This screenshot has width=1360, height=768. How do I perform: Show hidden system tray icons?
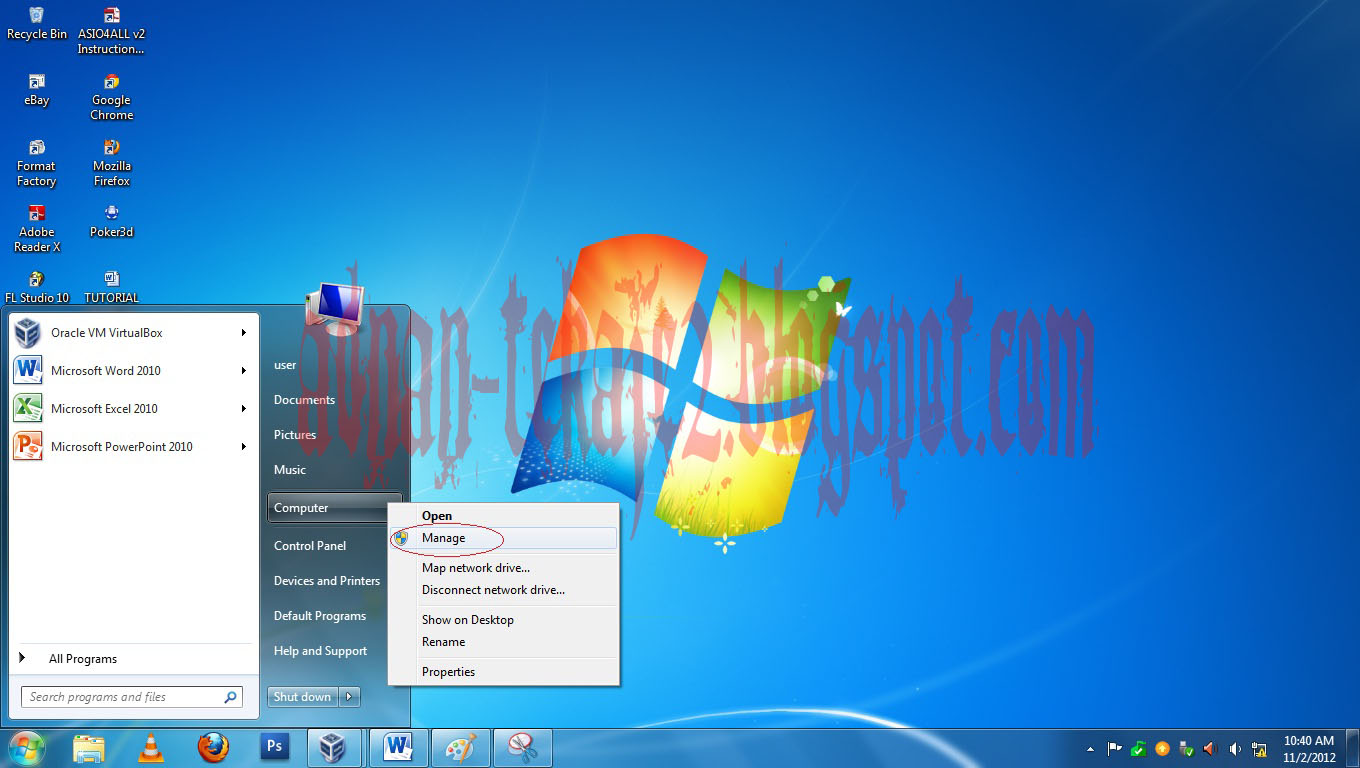pyautogui.click(x=1090, y=748)
